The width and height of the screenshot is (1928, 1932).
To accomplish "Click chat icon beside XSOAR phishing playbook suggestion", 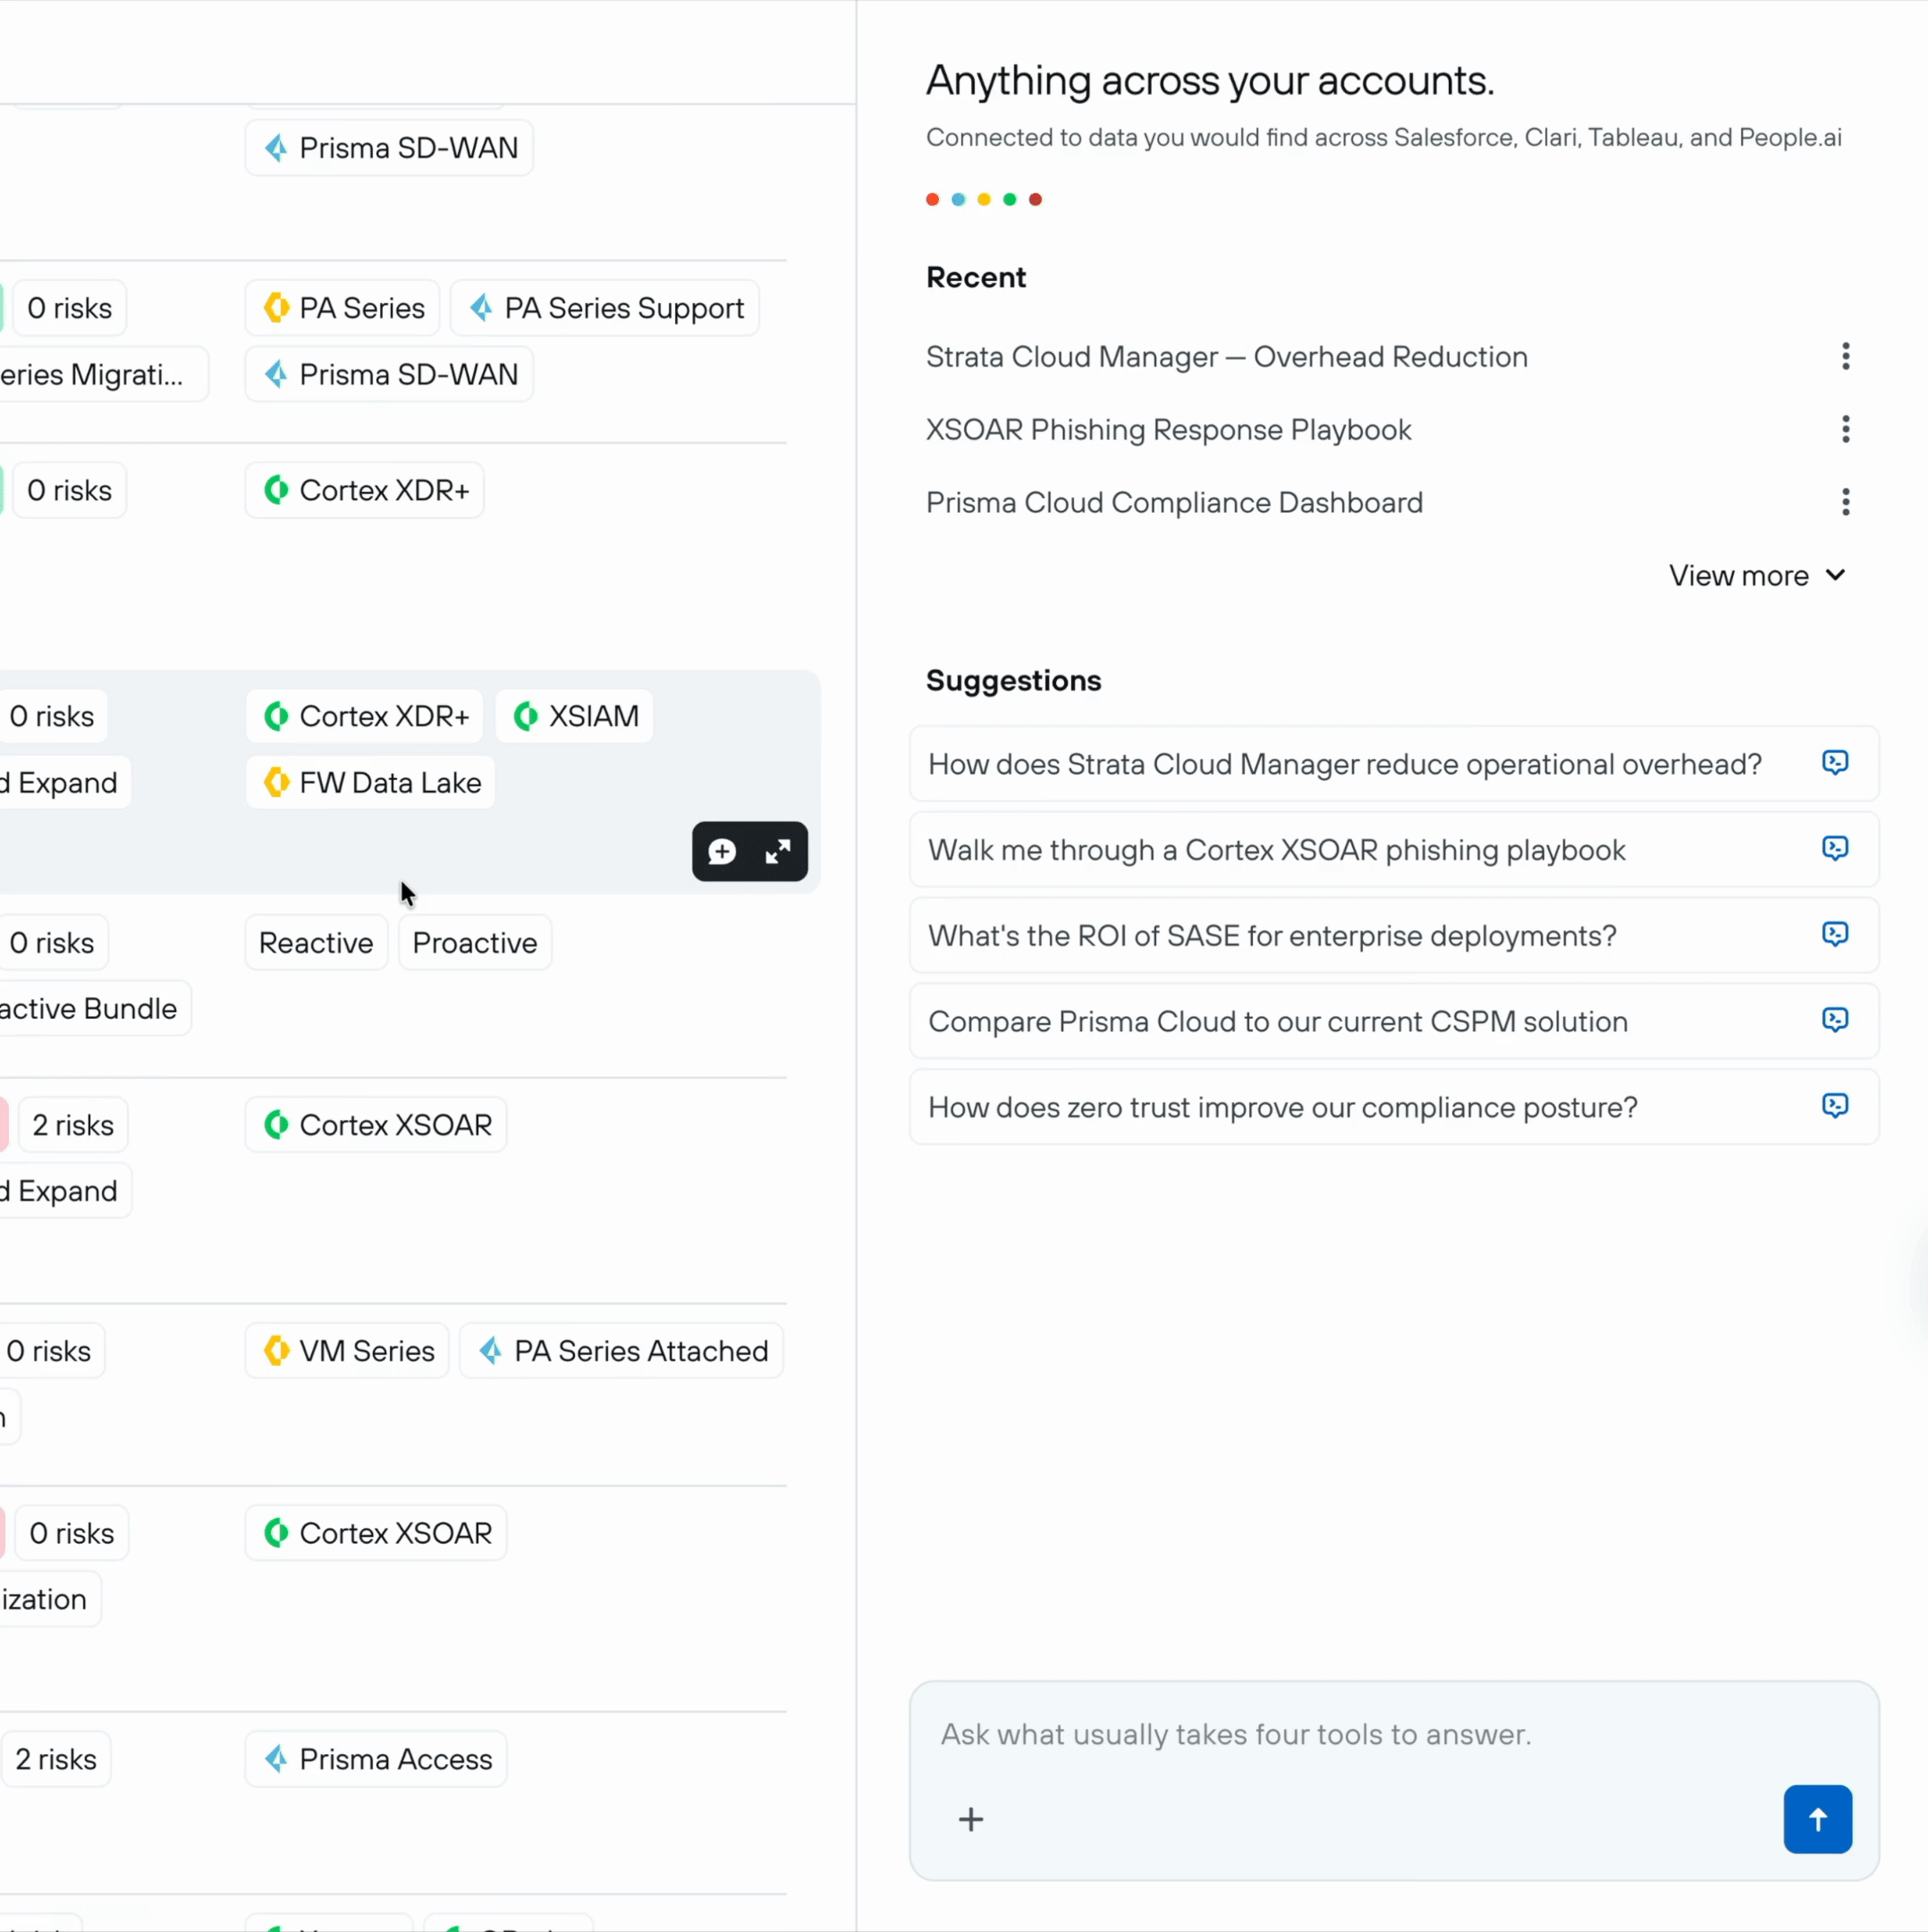I will [x=1834, y=849].
